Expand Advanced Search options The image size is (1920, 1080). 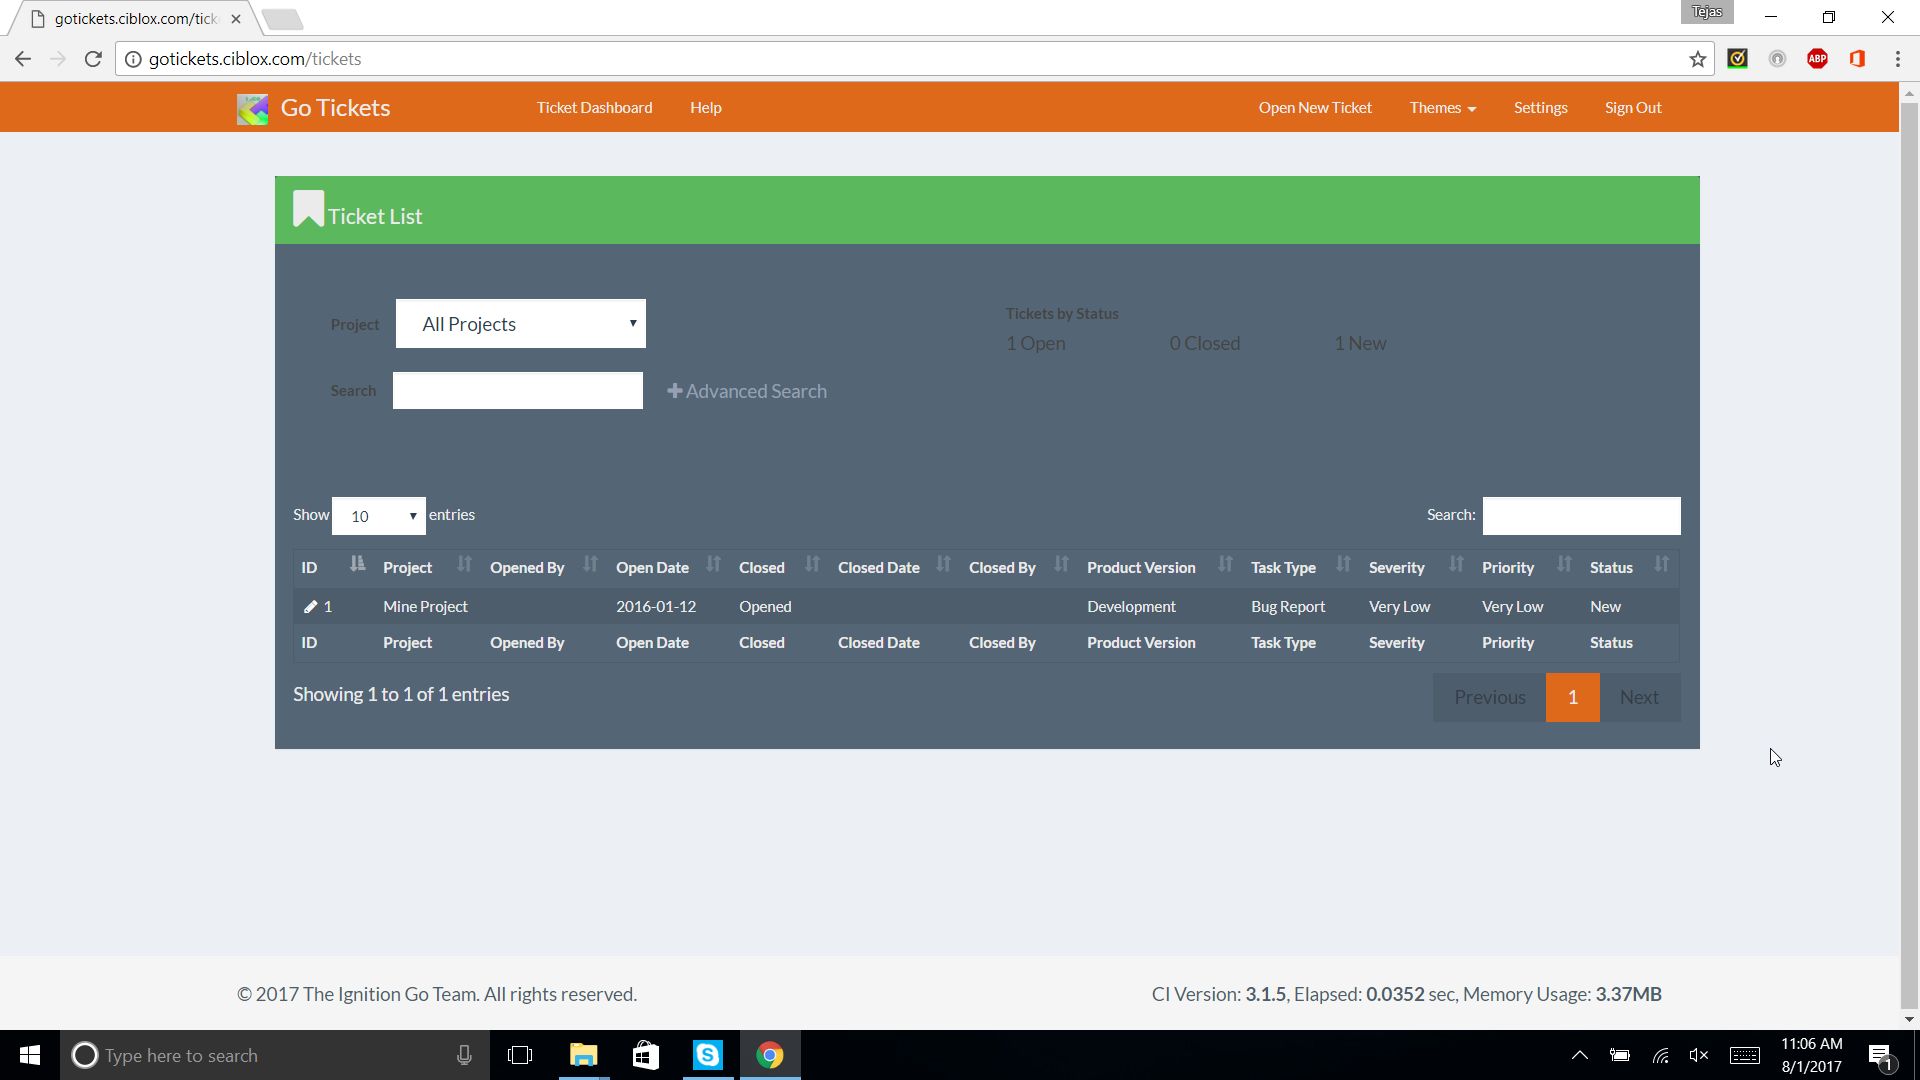point(747,391)
